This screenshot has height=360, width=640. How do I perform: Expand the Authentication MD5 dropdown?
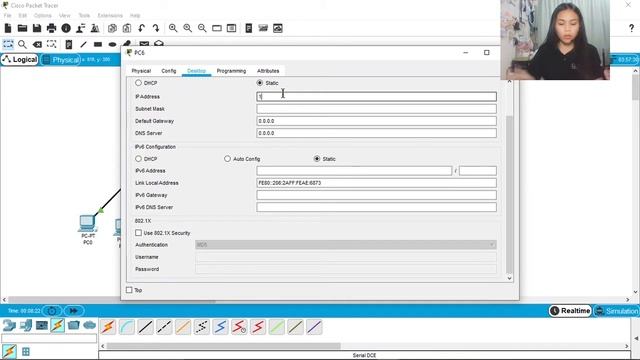click(346, 244)
